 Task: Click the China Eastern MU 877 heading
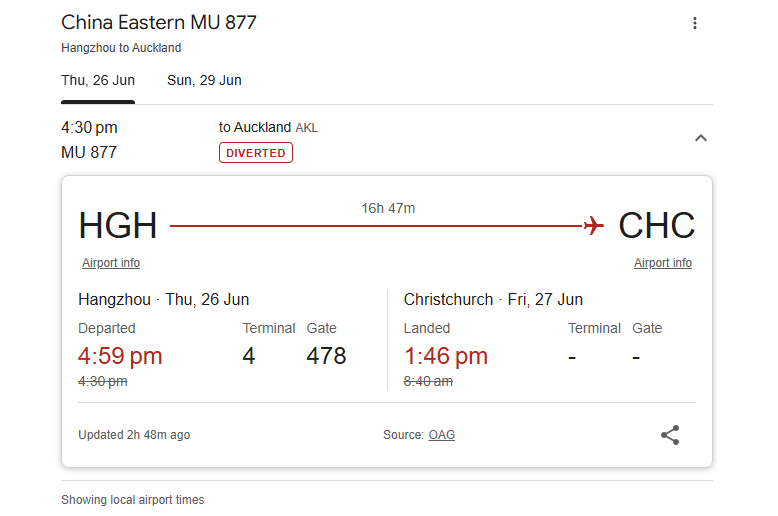coord(159,23)
